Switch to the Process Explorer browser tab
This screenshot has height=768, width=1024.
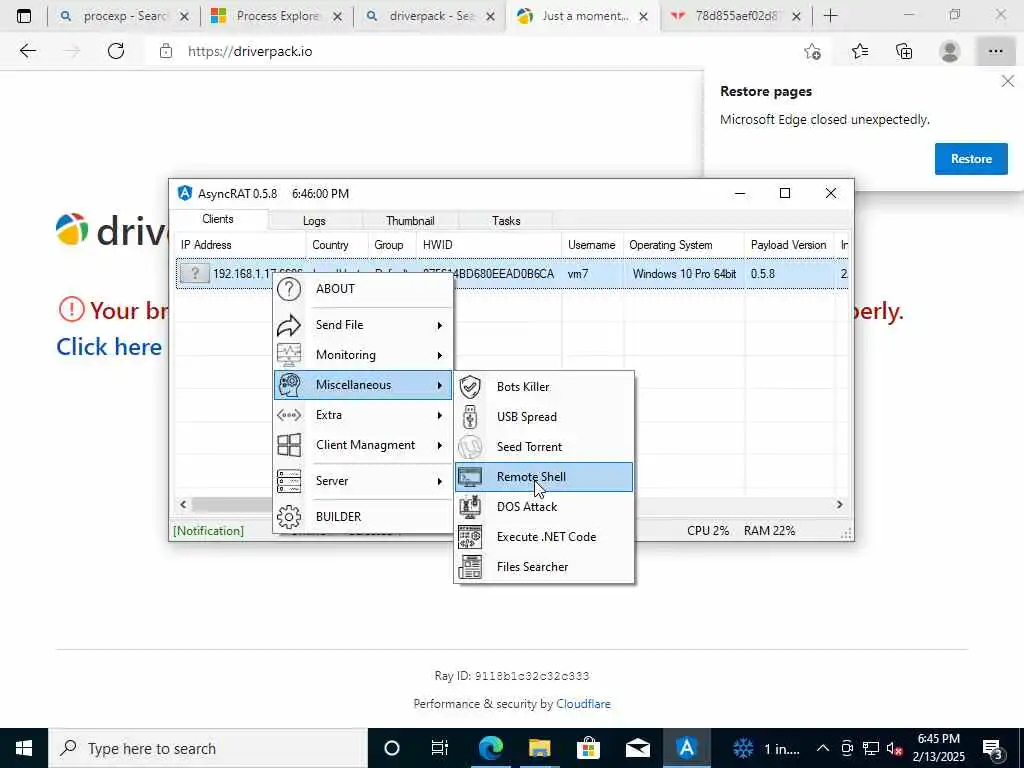[277, 16]
